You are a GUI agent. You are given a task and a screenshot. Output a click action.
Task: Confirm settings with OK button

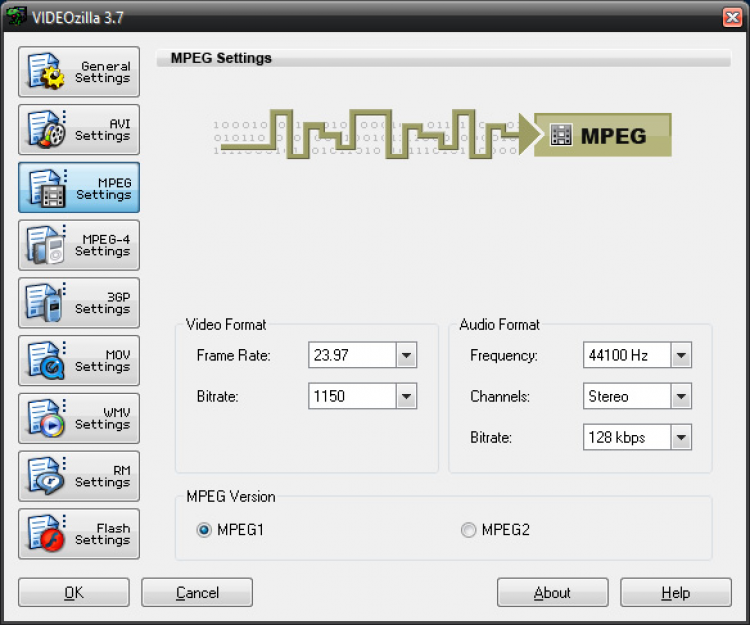pos(74,592)
